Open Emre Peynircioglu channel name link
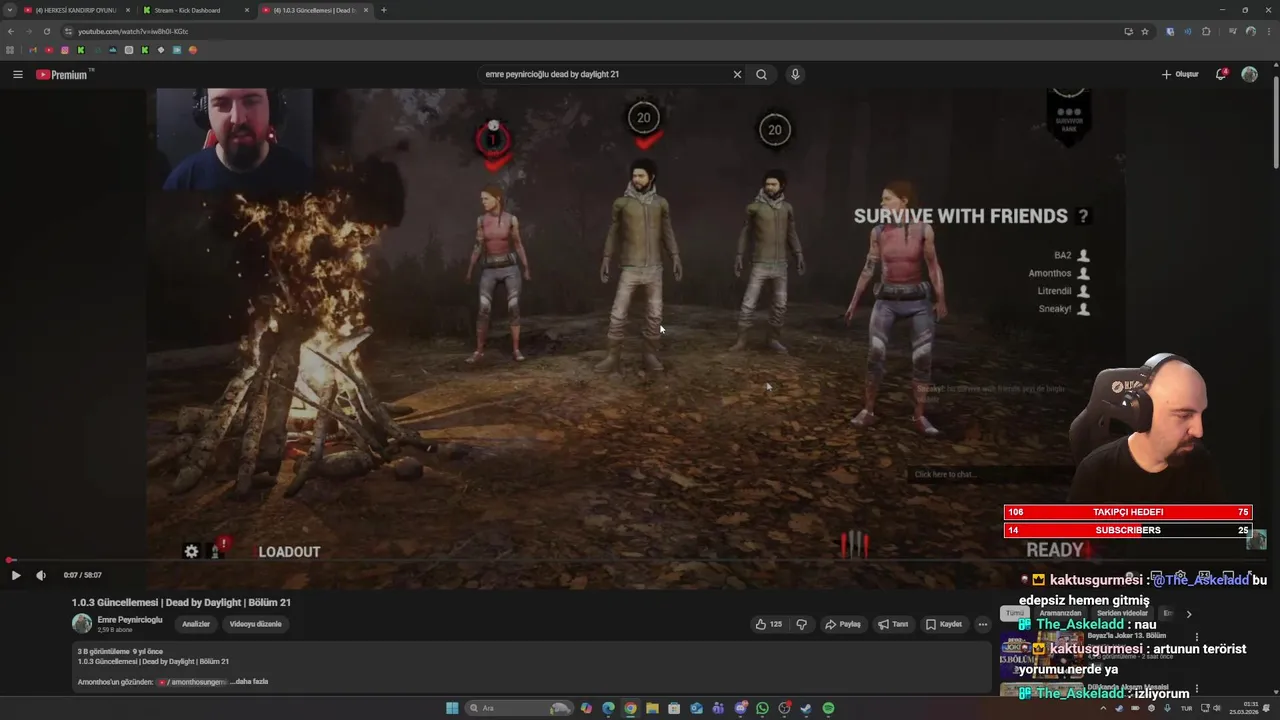Image resolution: width=1280 pixels, height=720 pixels. click(x=130, y=620)
